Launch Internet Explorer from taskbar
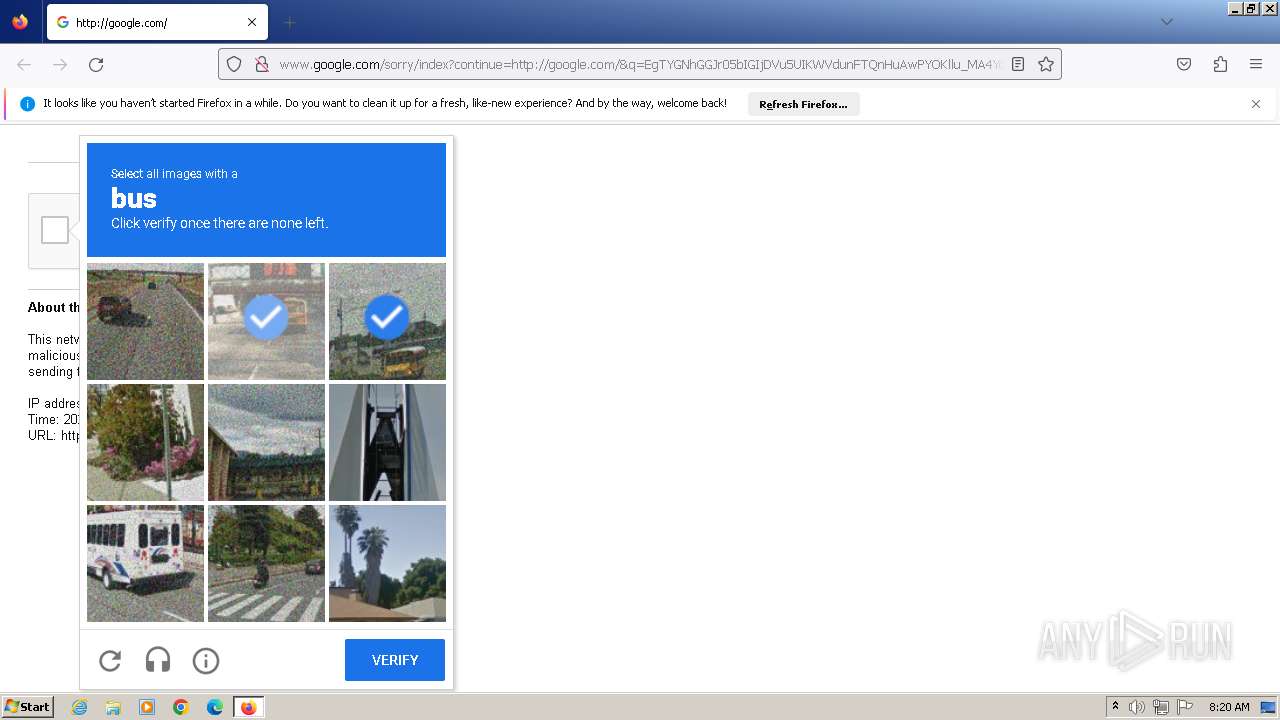1280x720 pixels. [x=79, y=707]
